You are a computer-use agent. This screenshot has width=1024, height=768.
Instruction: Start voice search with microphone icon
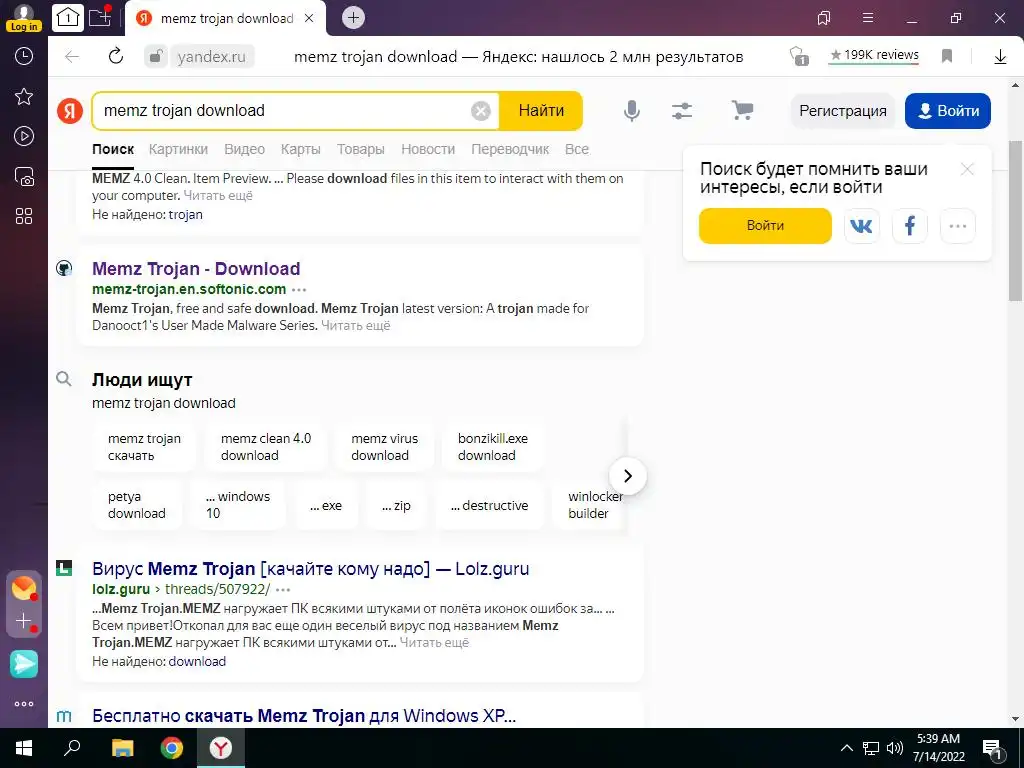632,110
